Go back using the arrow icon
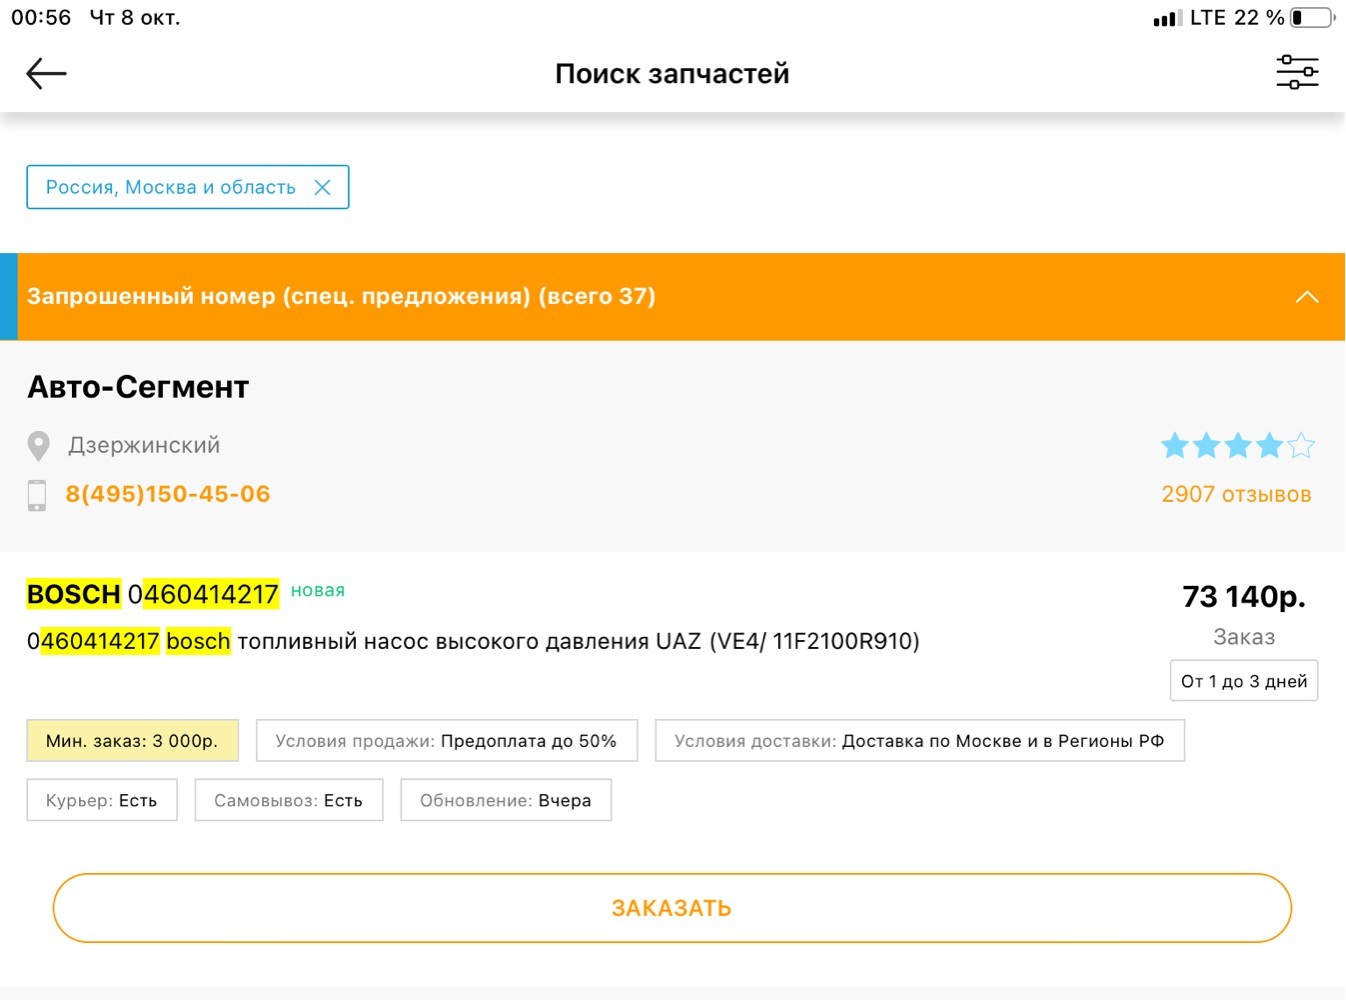 point(46,73)
